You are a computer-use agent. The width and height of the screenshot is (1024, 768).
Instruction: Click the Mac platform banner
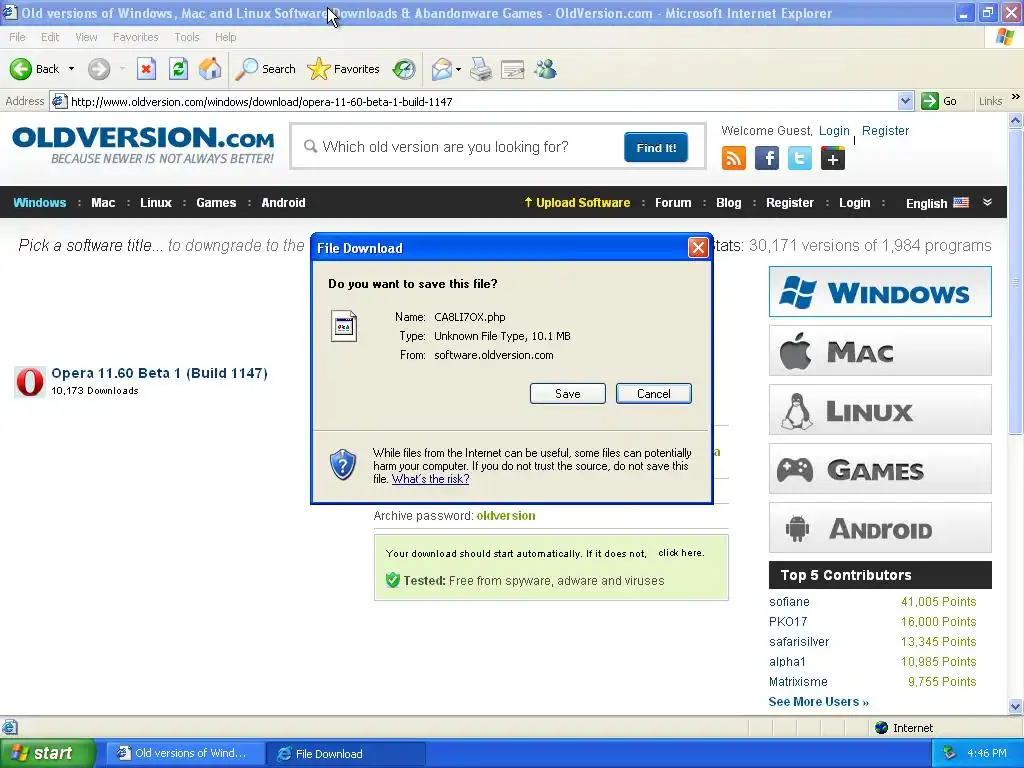point(880,351)
